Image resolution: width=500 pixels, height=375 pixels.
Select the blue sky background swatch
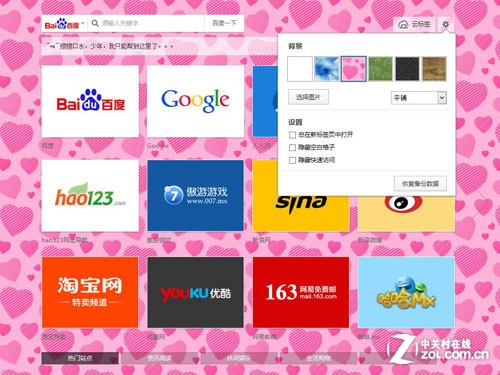click(x=327, y=69)
